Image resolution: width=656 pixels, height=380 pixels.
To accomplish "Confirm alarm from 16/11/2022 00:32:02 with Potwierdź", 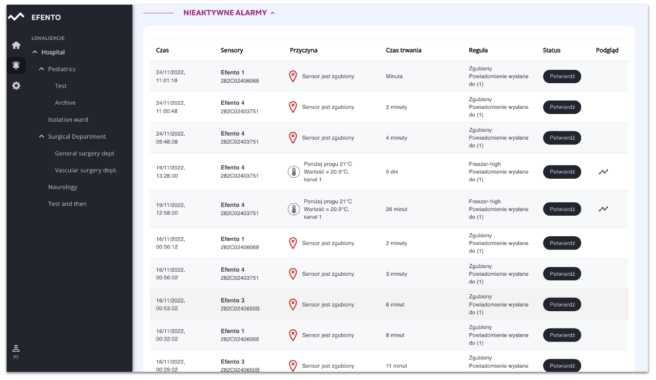I will pos(562,335).
